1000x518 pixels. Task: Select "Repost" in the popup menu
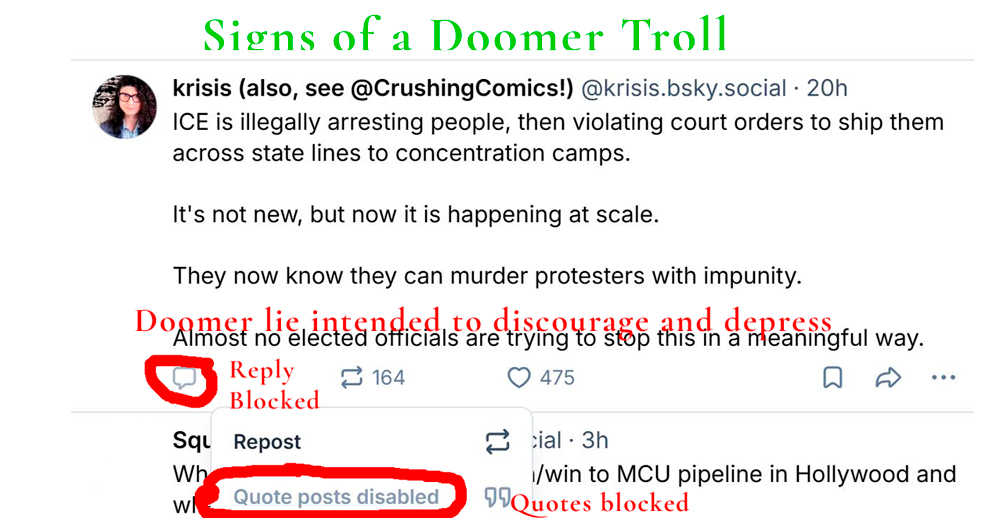click(x=267, y=442)
